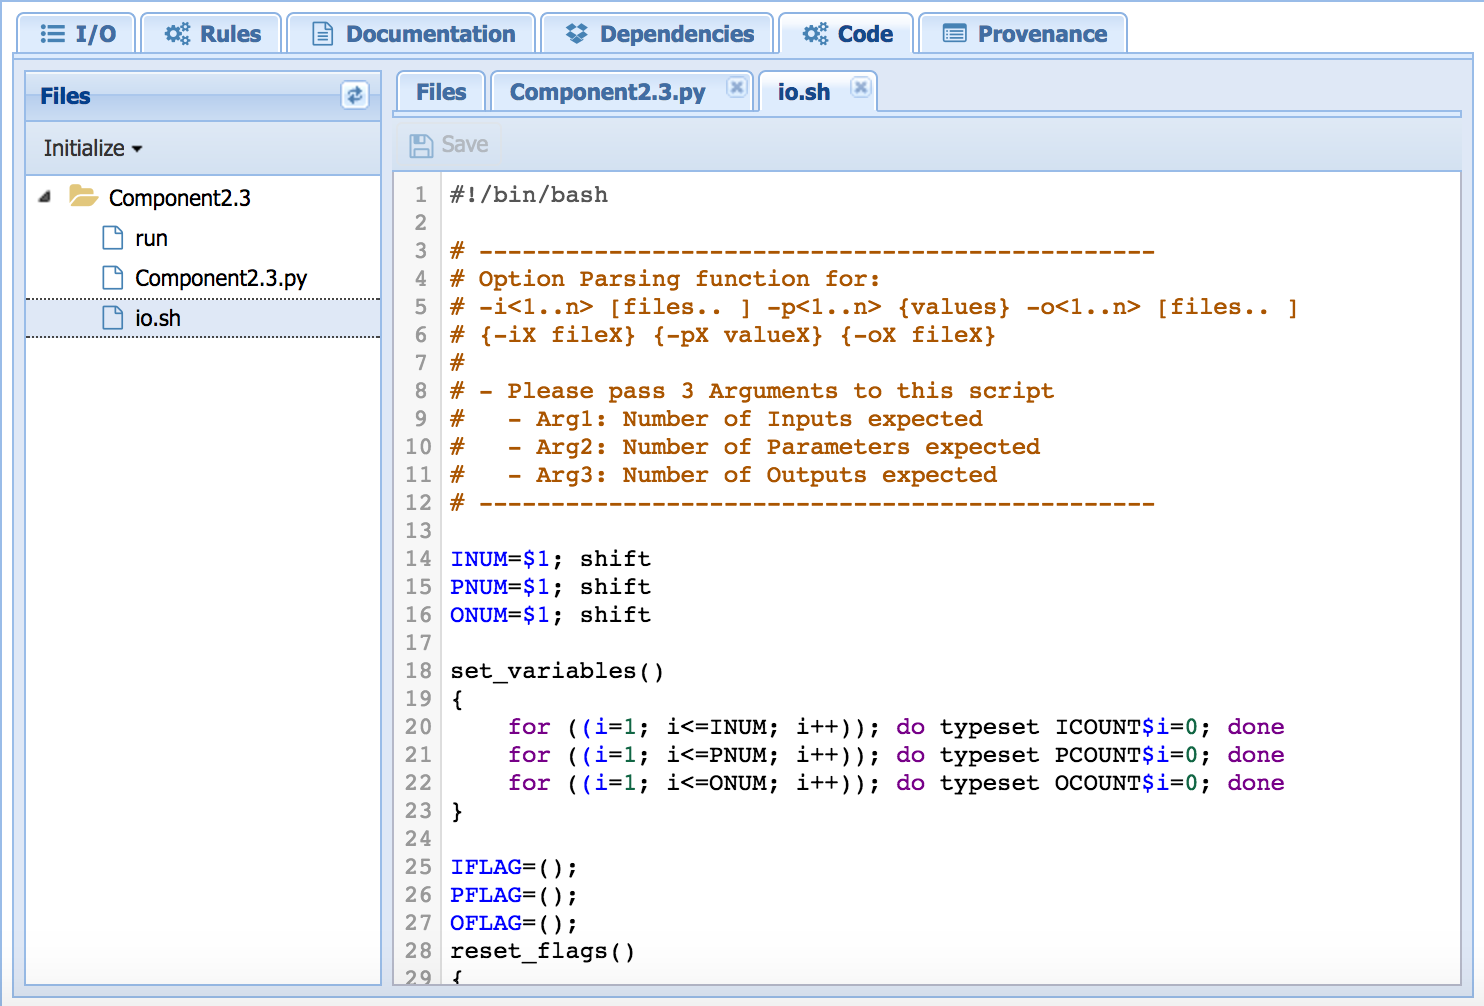Screen dimensions: 1484x1006
Task: Open the Initialize dropdown menu
Action: (x=93, y=149)
